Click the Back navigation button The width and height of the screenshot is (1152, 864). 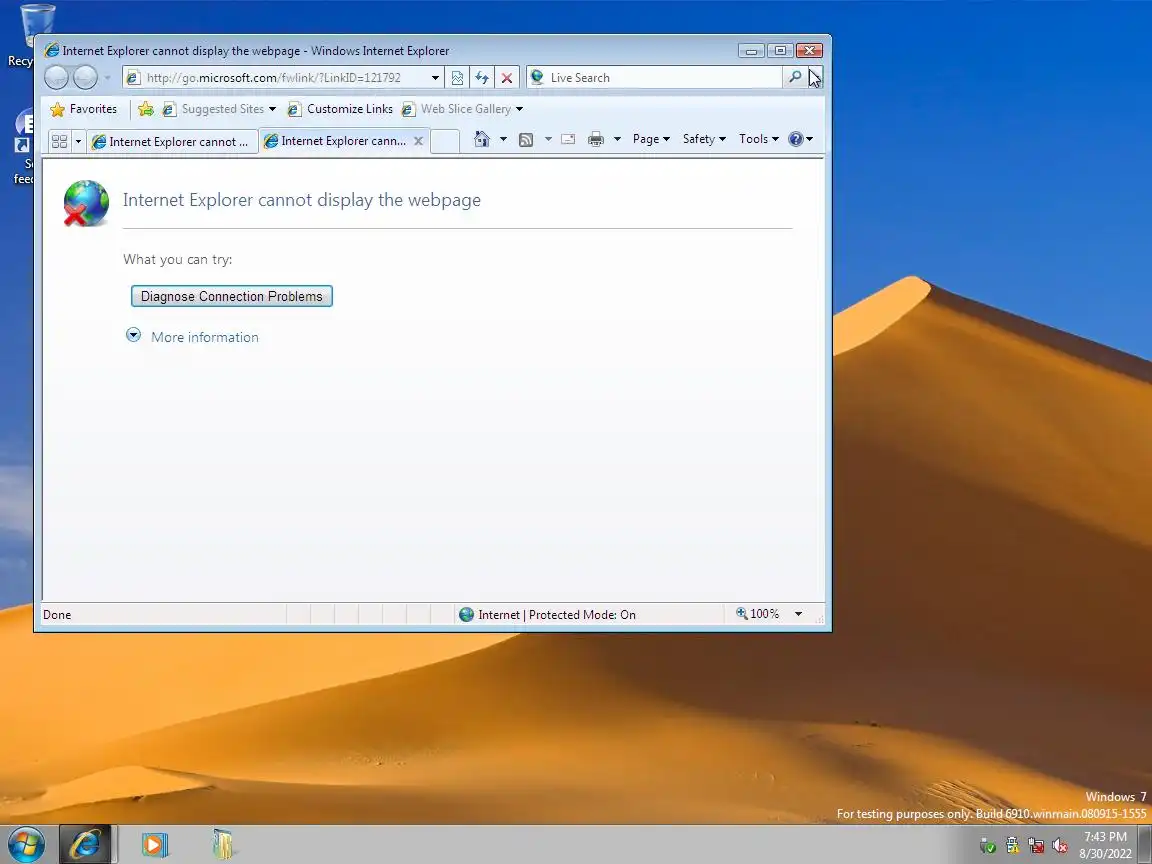[57, 77]
